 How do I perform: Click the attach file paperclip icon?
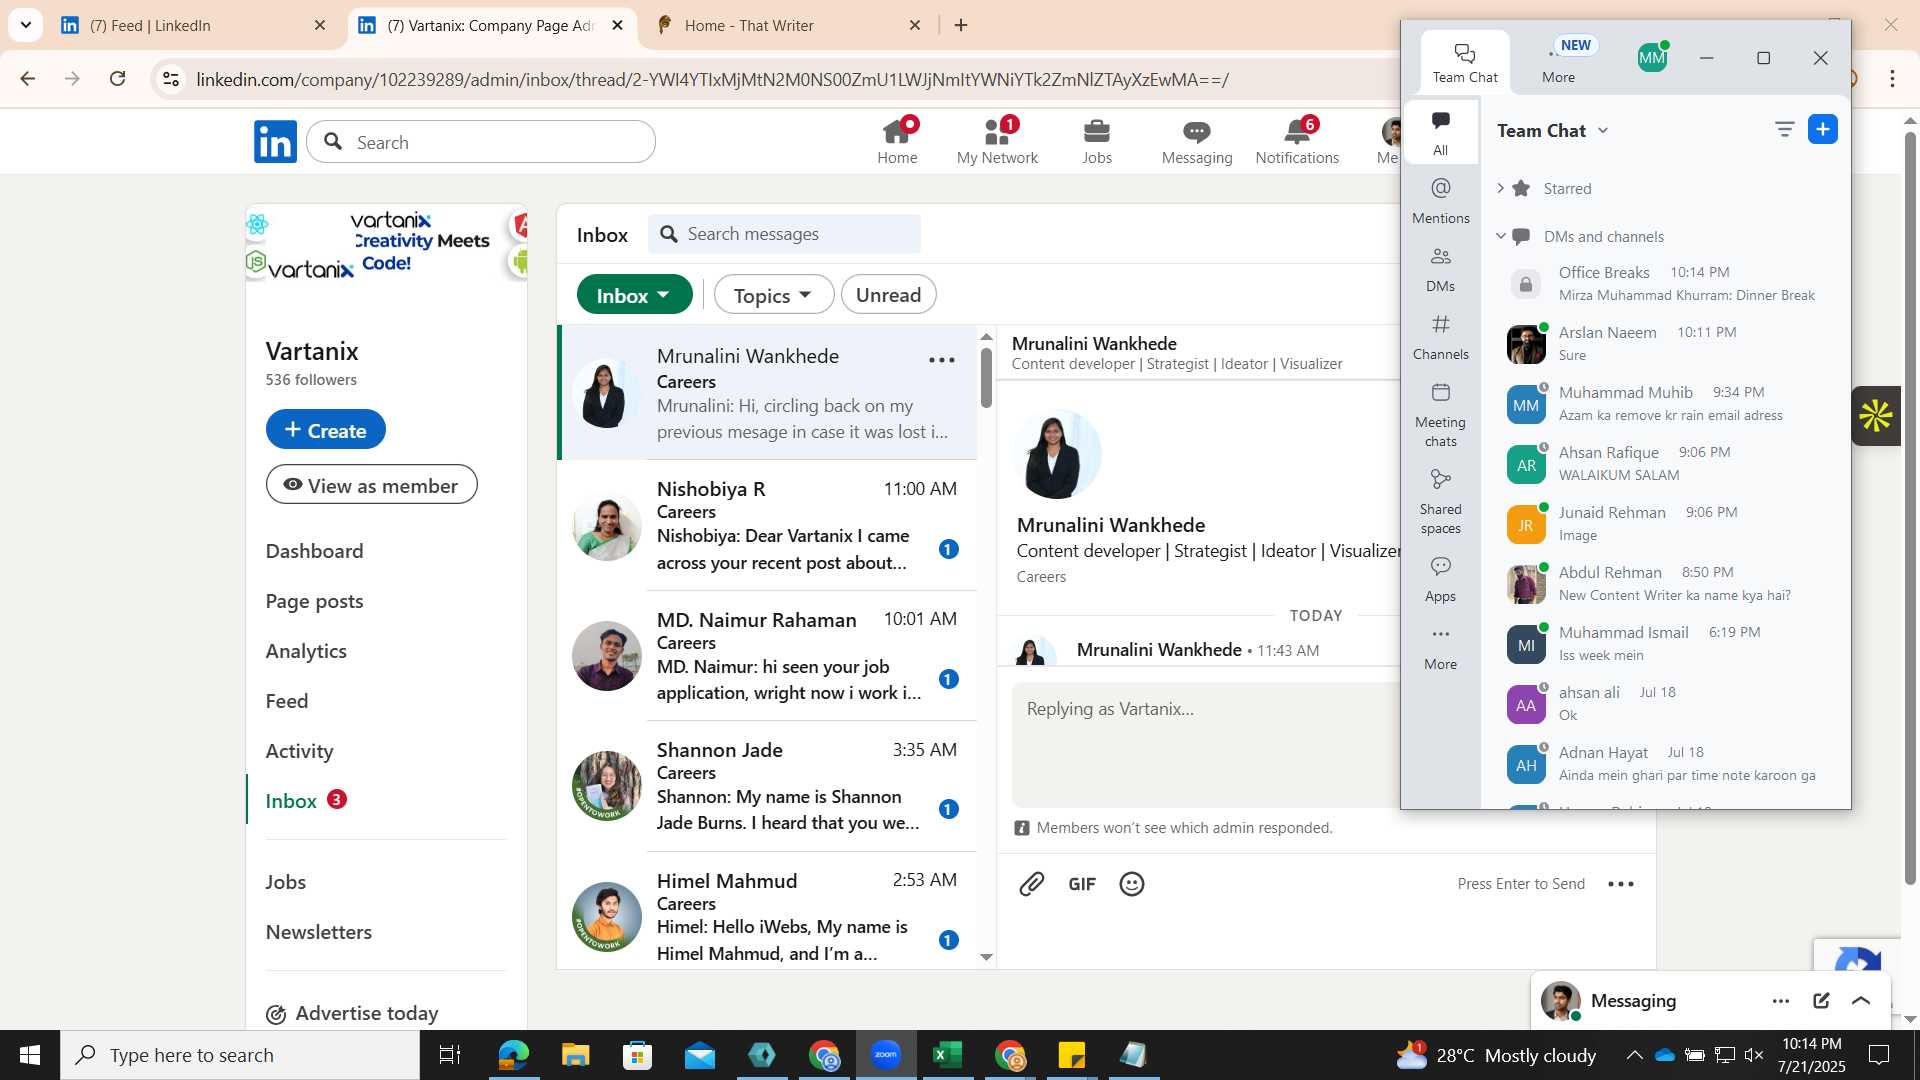click(1032, 884)
